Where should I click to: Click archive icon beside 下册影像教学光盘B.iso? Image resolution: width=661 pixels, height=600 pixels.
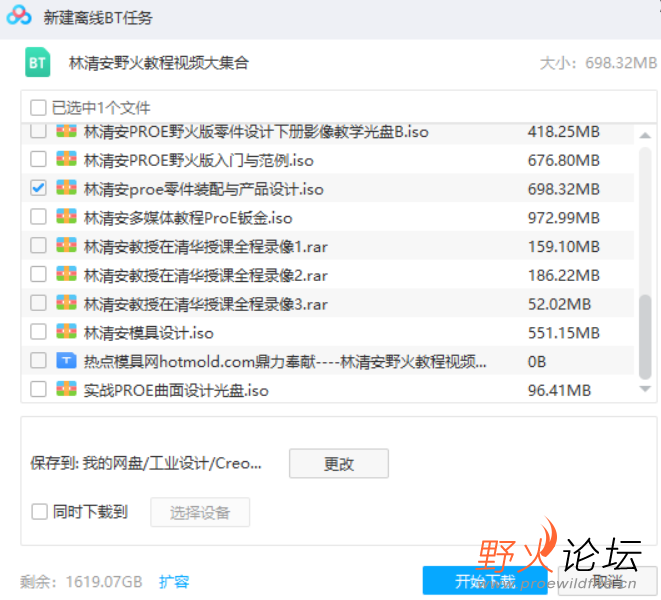point(67,131)
